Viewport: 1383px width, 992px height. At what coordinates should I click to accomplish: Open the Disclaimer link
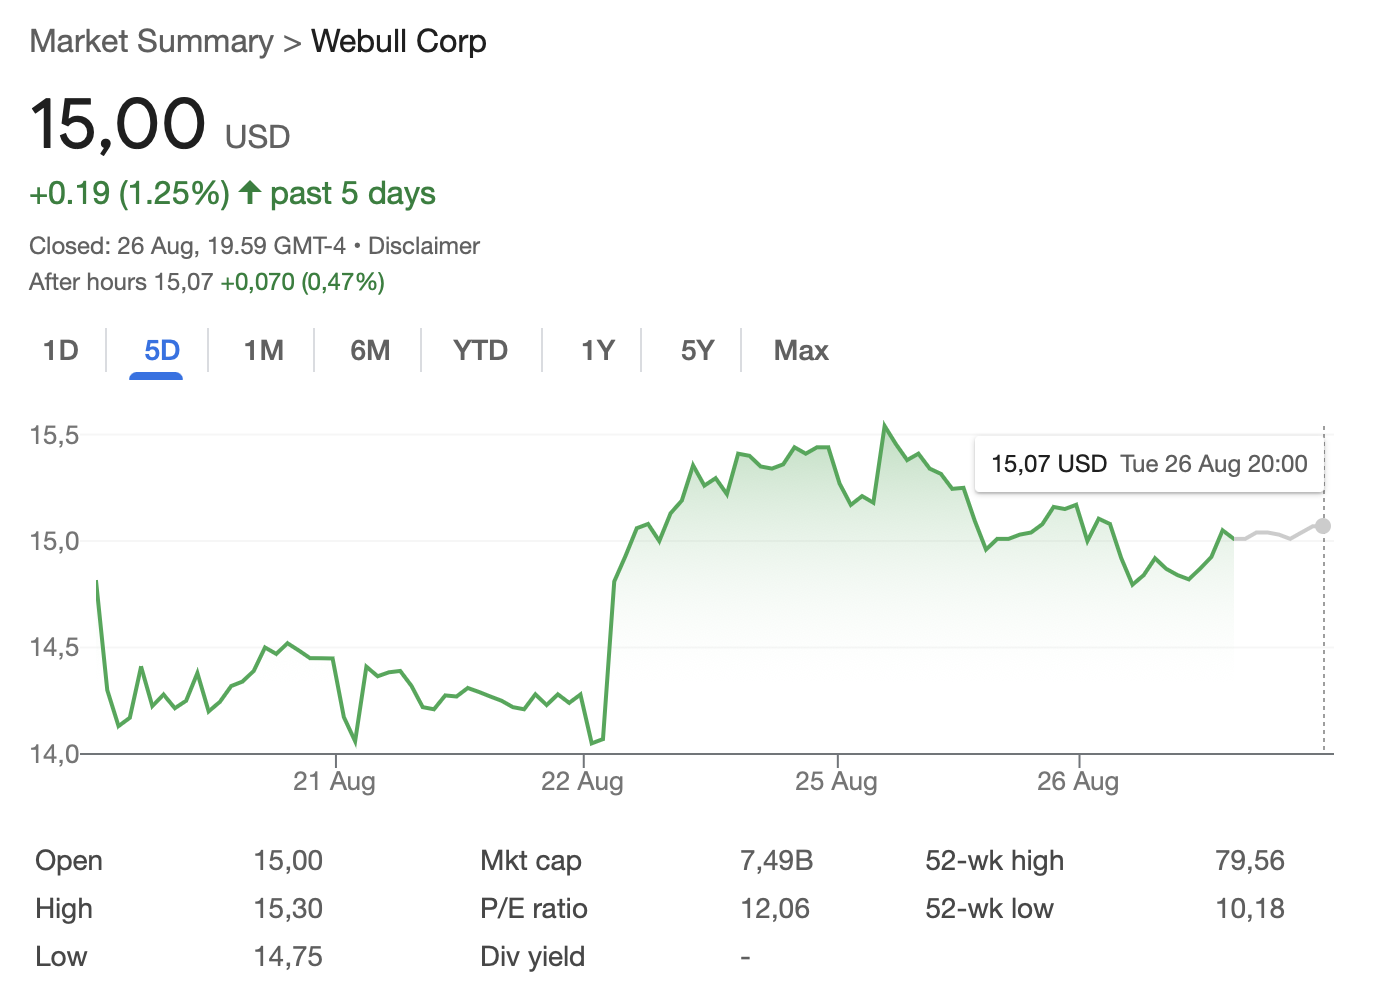424,246
